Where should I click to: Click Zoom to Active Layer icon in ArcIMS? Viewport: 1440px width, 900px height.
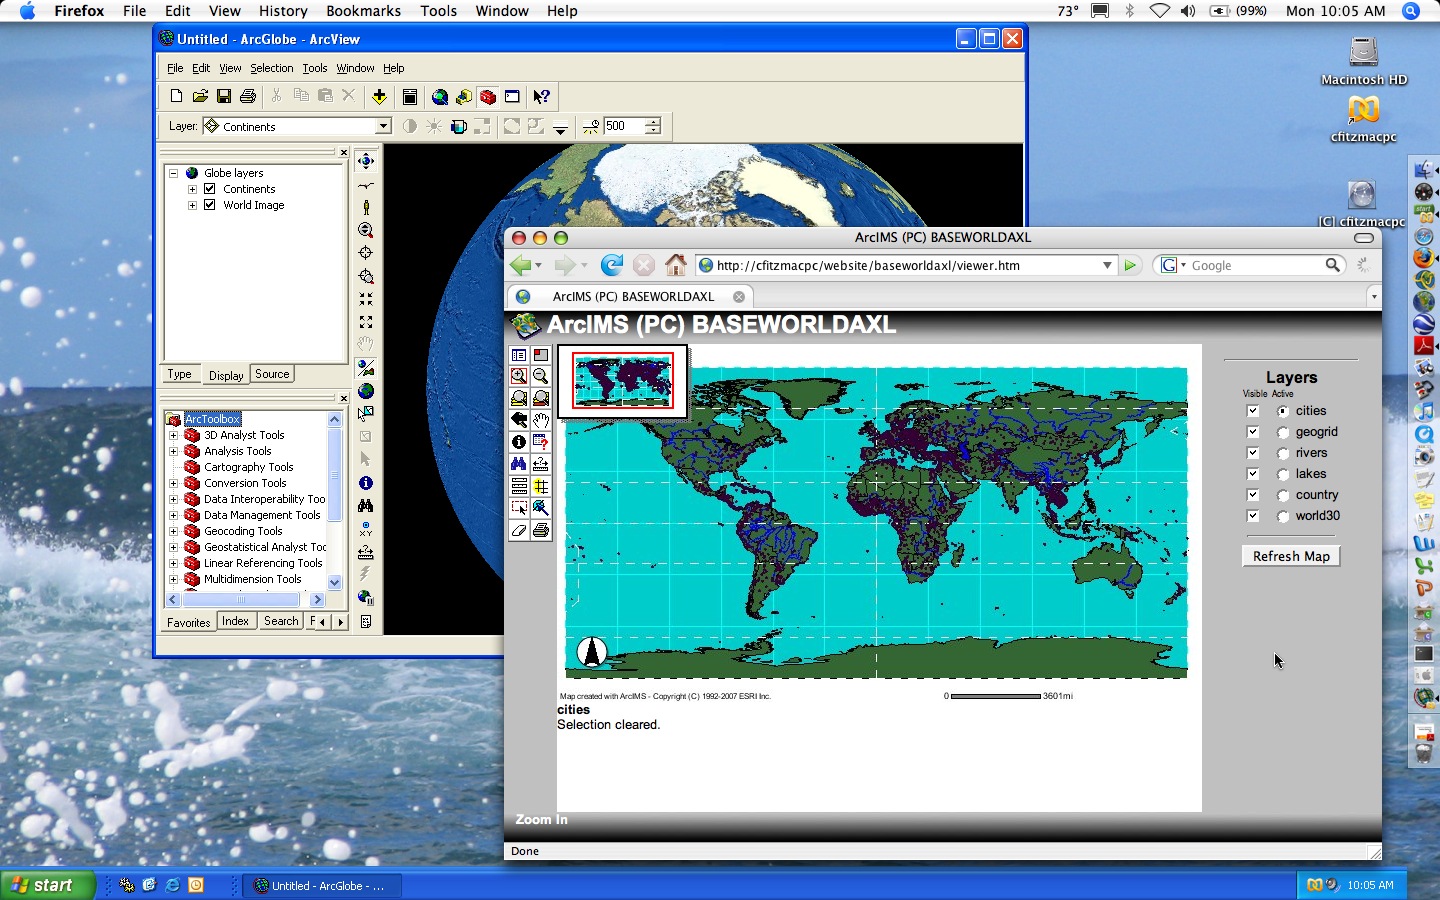coord(541,398)
